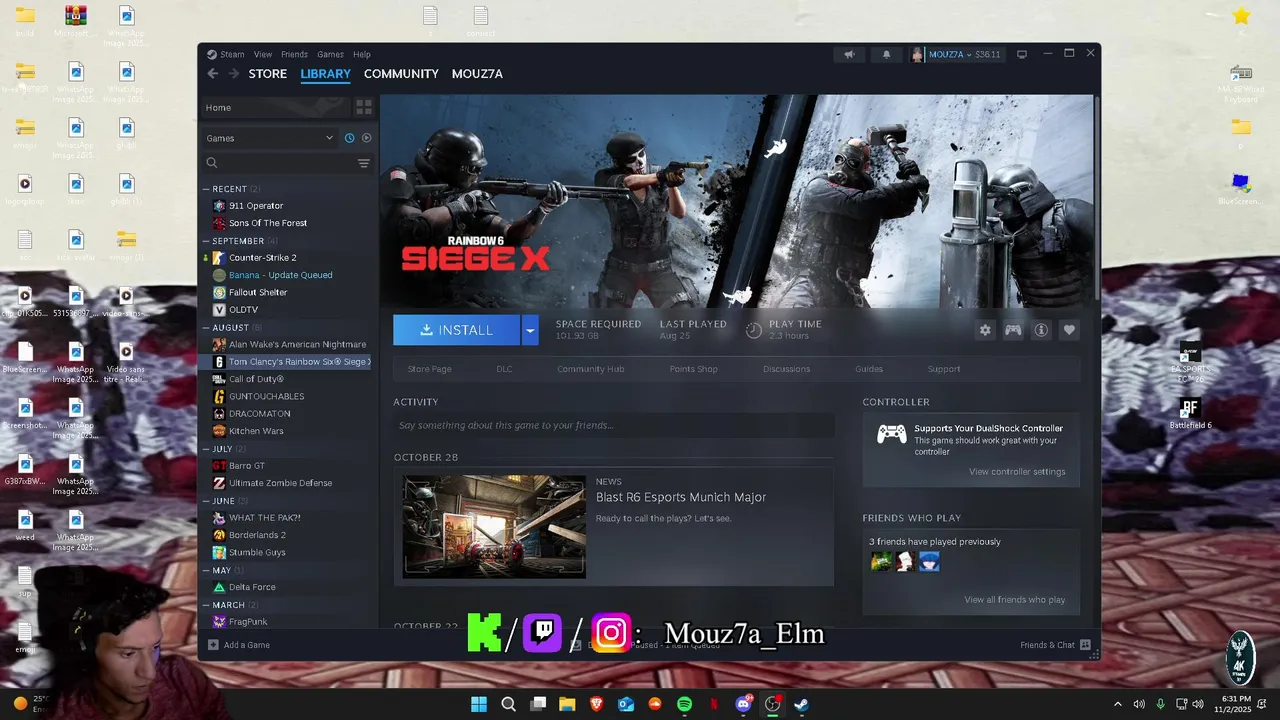Open the Friends & Chat icon
This screenshot has width=1280, height=720.
1085,645
